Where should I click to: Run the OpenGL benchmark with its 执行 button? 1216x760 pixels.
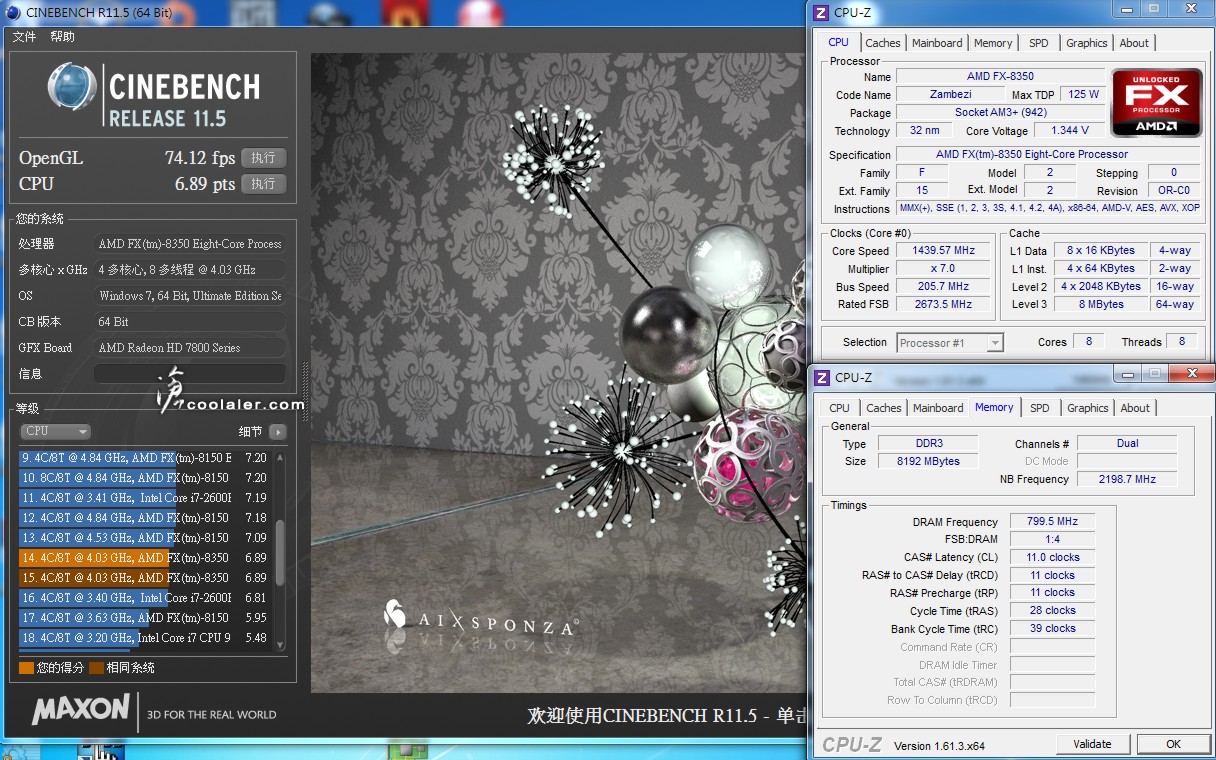[x=263, y=158]
